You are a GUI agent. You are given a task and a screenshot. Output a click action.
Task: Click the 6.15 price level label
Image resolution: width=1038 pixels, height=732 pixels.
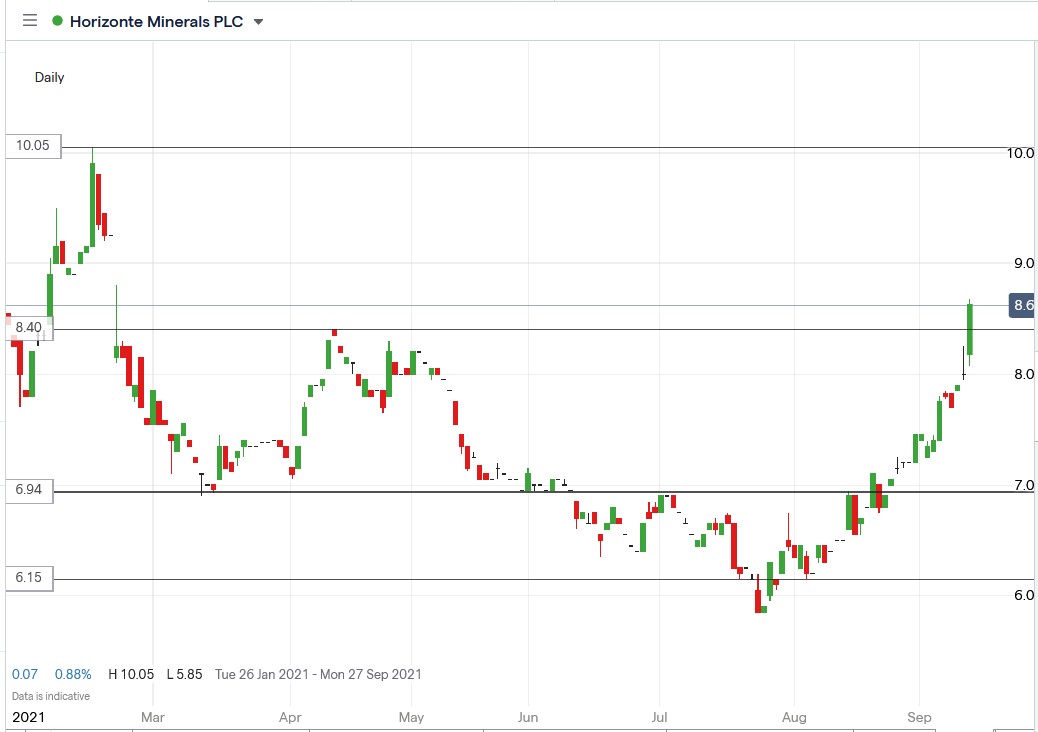(x=28, y=578)
